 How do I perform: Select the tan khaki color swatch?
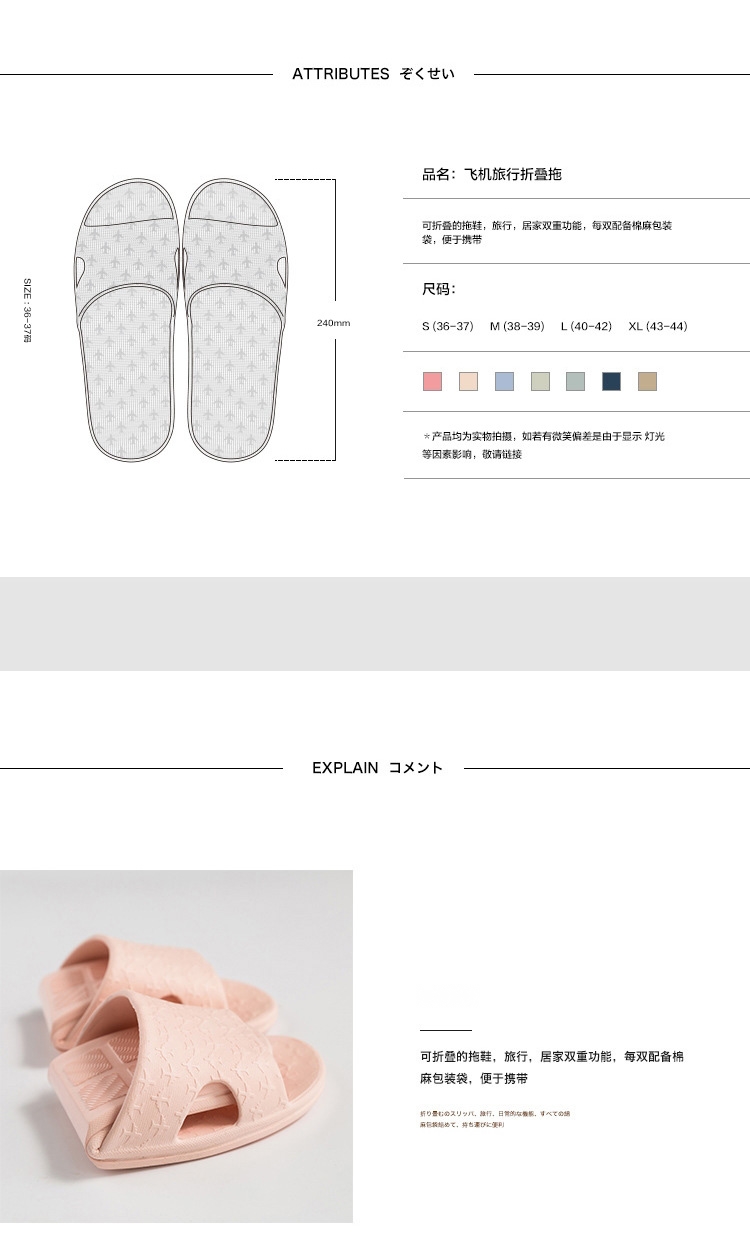tap(647, 381)
